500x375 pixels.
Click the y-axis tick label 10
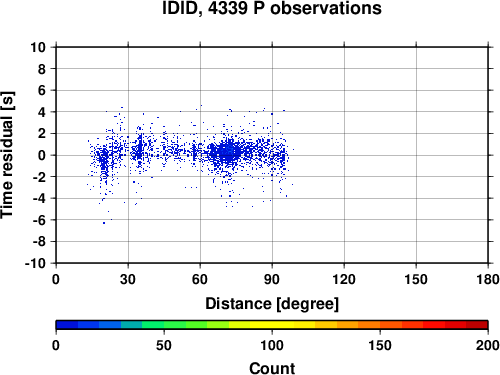tap(38, 47)
